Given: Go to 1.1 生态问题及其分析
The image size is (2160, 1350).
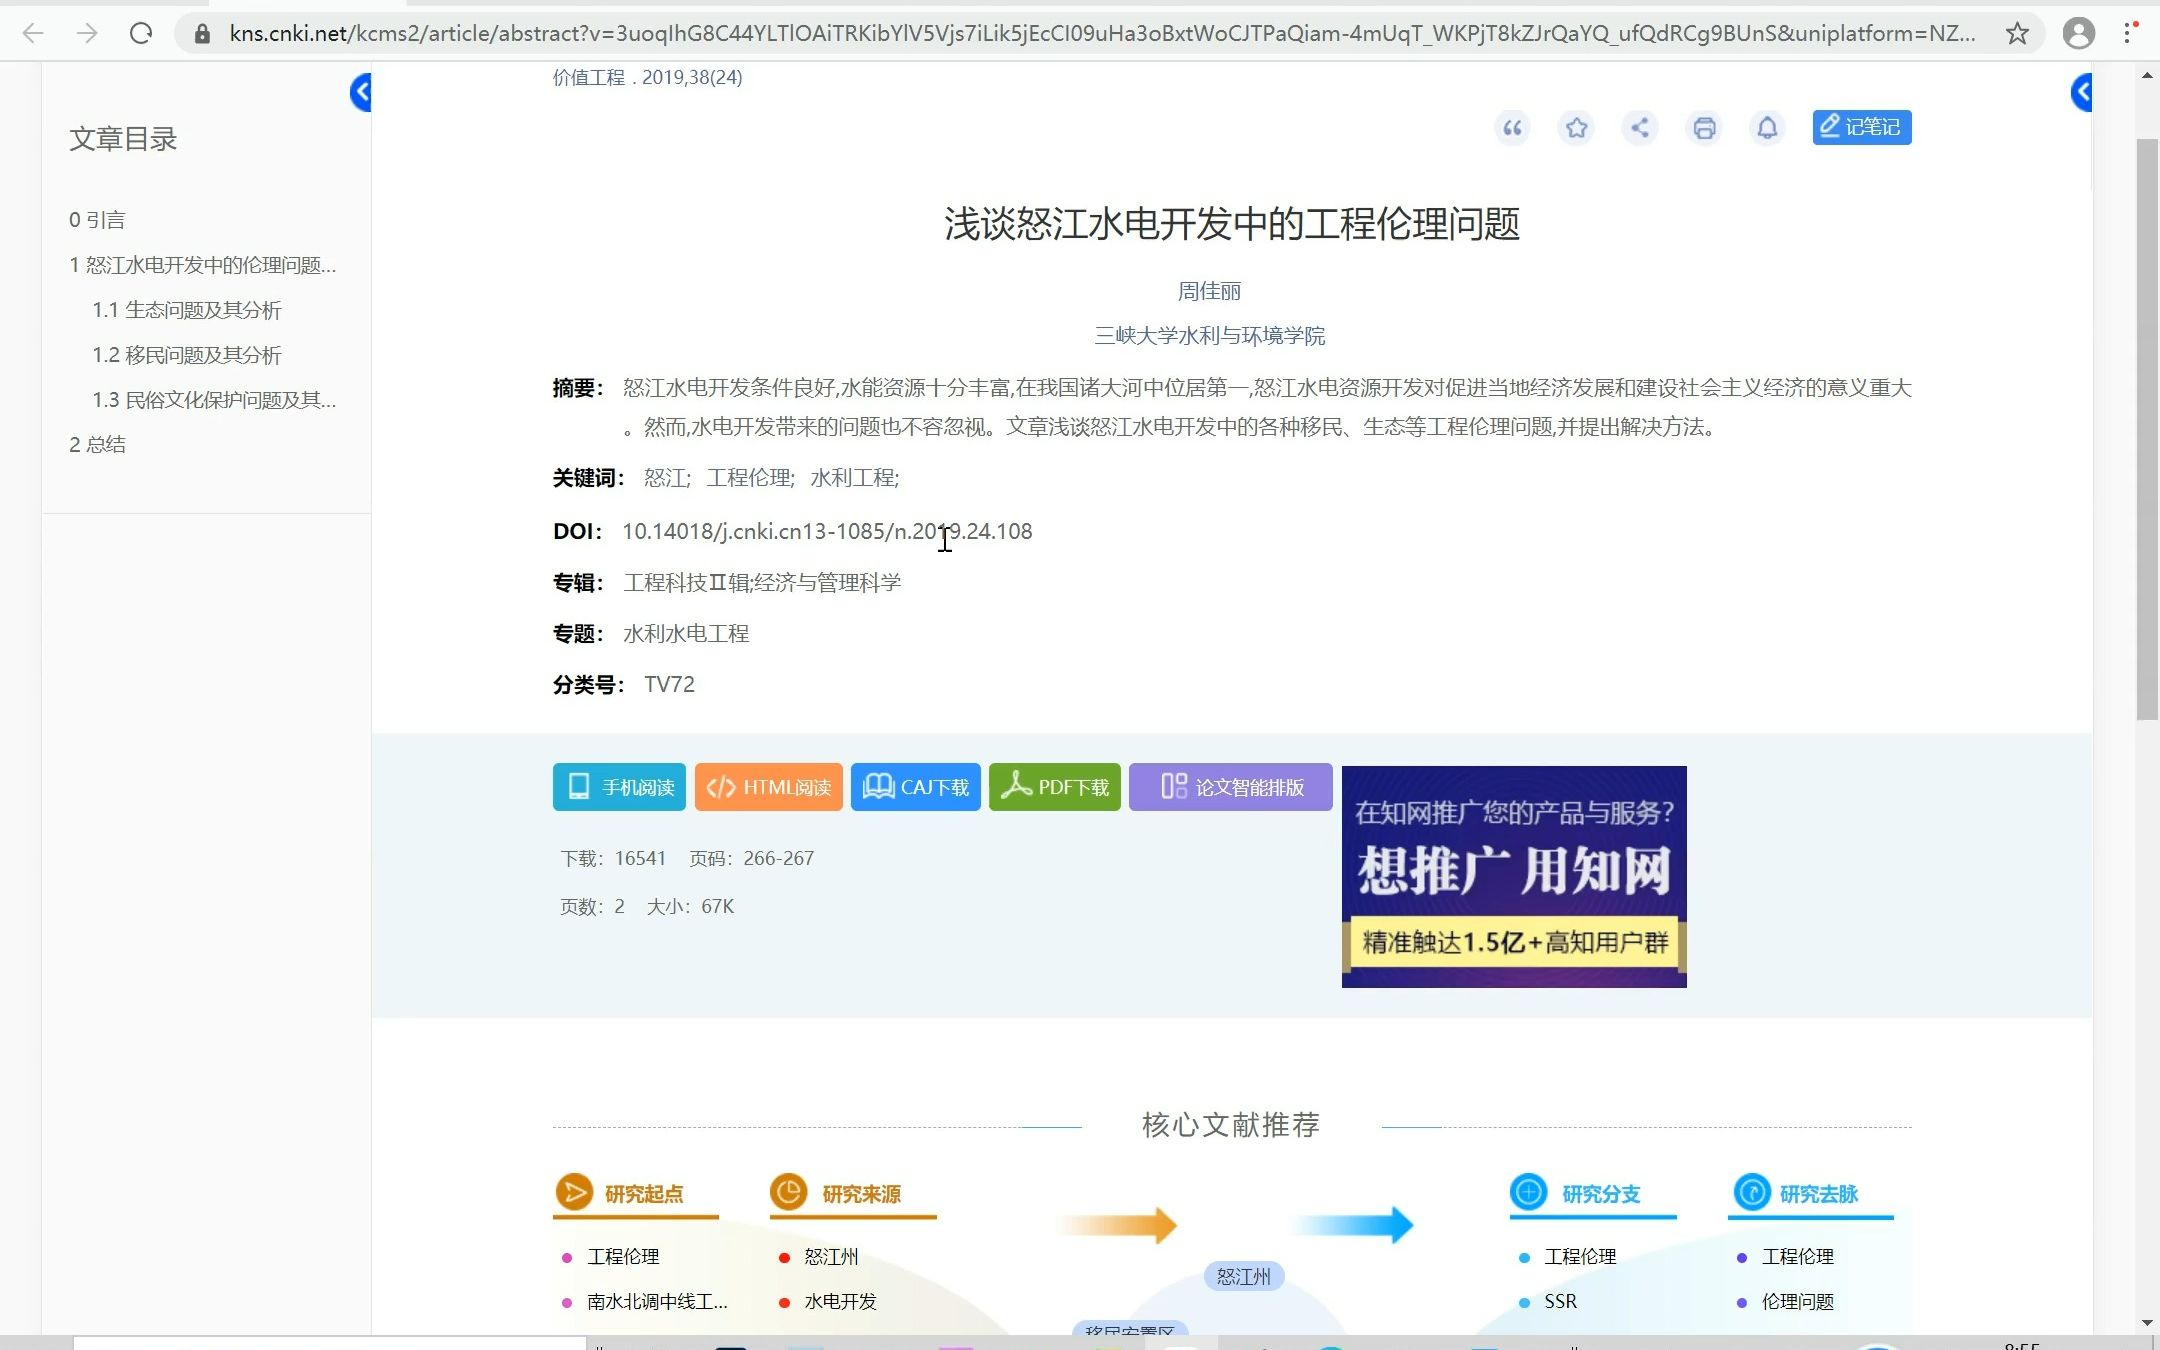Looking at the screenshot, I should point(187,310).
